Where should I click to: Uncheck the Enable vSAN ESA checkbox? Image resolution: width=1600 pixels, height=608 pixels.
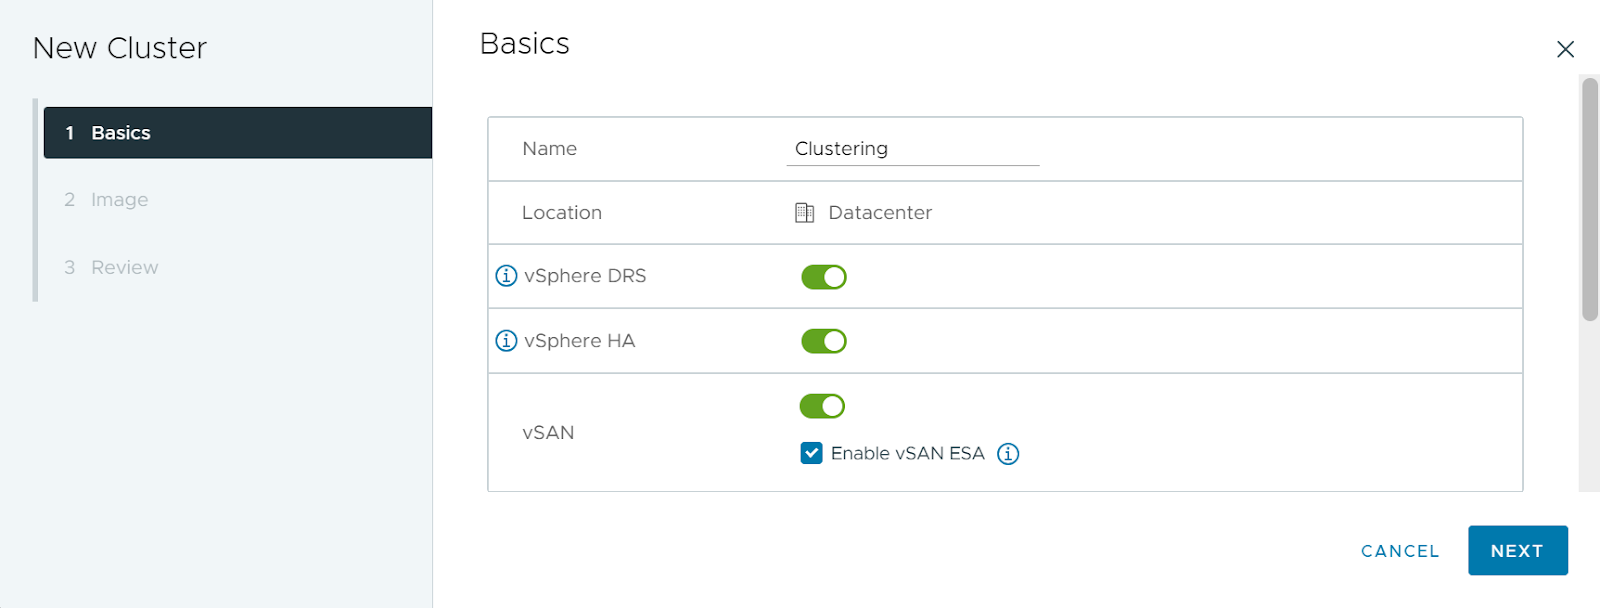click(812, 453)
